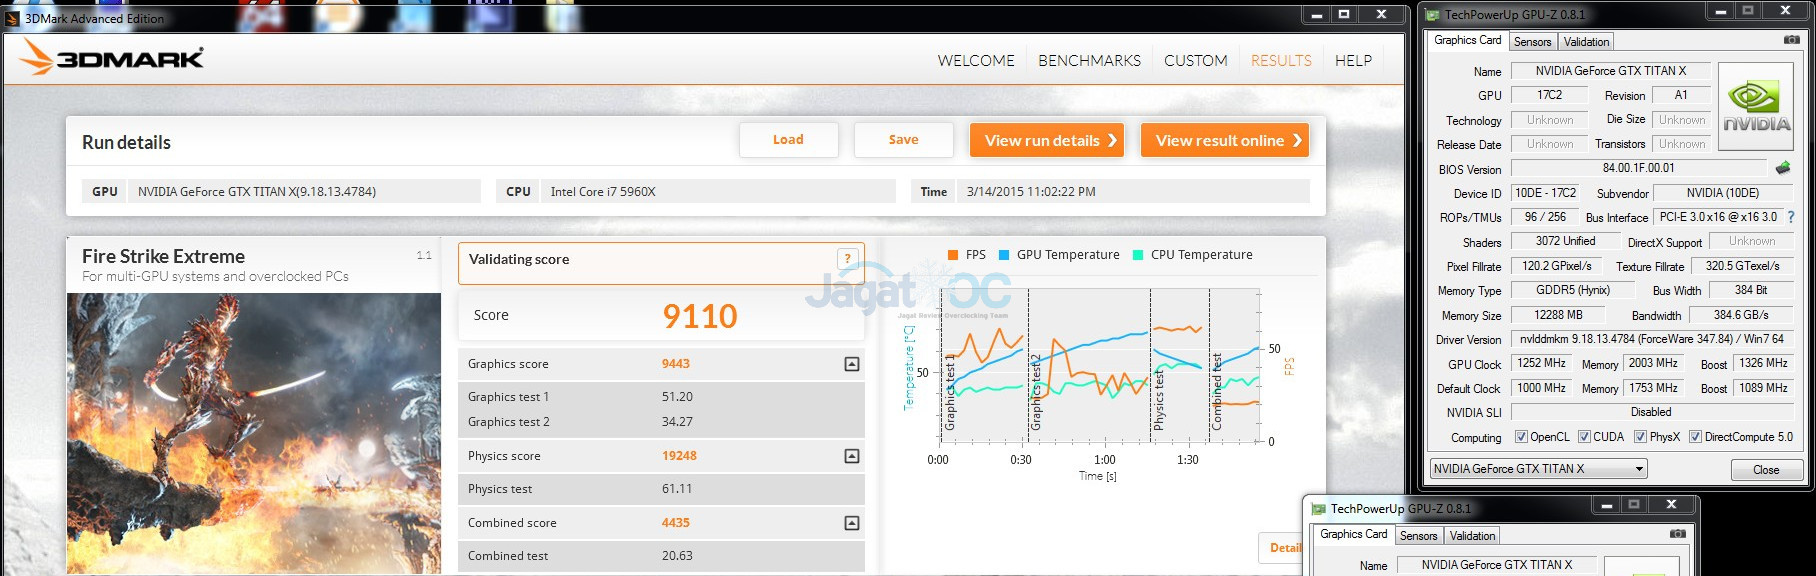Toggle the OpenCL checkbox
The height and width of the screenshot is (576, 1816).
tap(1521, 437)
